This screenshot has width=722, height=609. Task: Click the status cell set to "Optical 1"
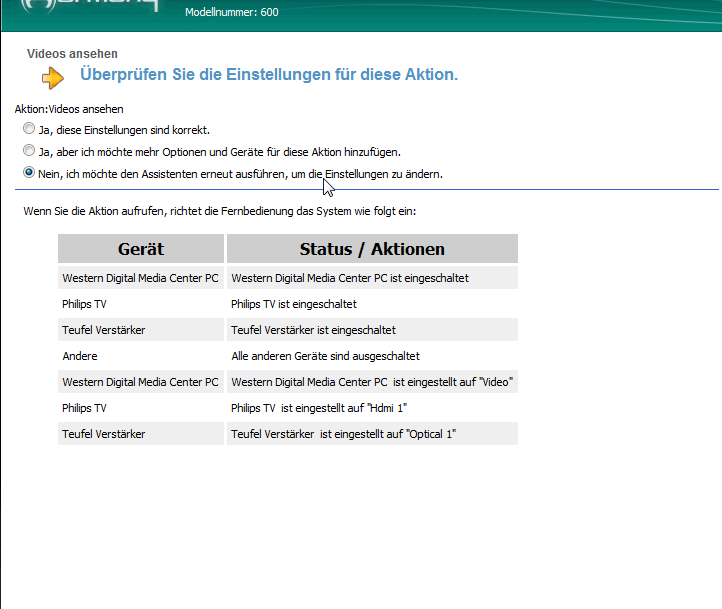(343, 434)
